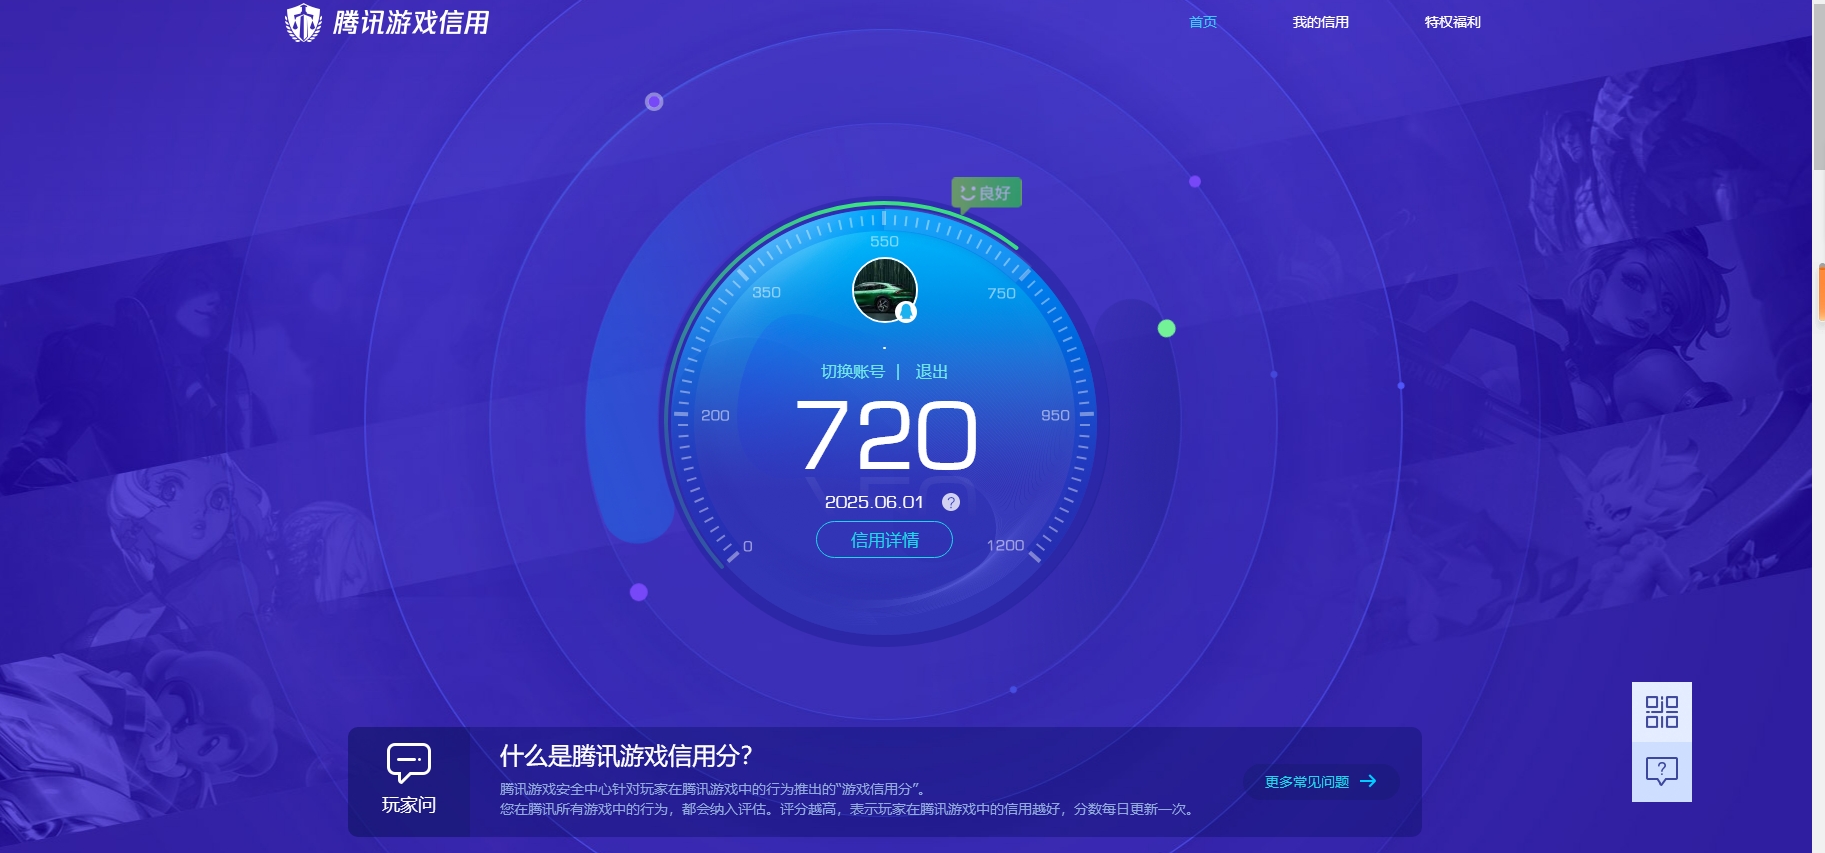This screenshot has width=1825, height=853.
Task: Open the 特权福利 menu item
Action: pos(1452,22)
